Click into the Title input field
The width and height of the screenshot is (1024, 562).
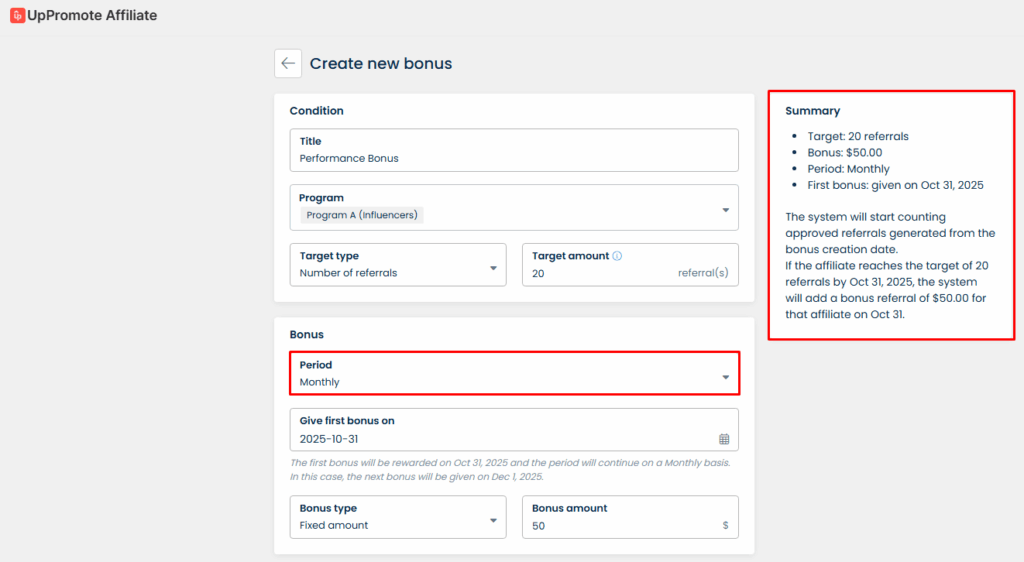(514, 158)
